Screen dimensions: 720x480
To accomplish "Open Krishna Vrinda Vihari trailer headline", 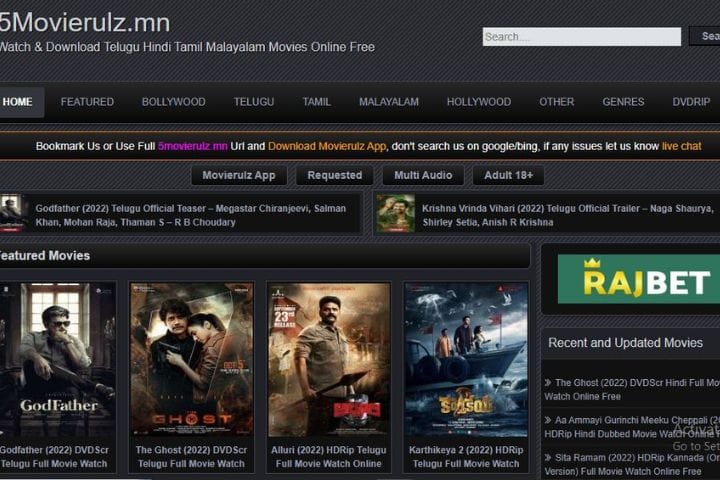I will pos(567,215).
